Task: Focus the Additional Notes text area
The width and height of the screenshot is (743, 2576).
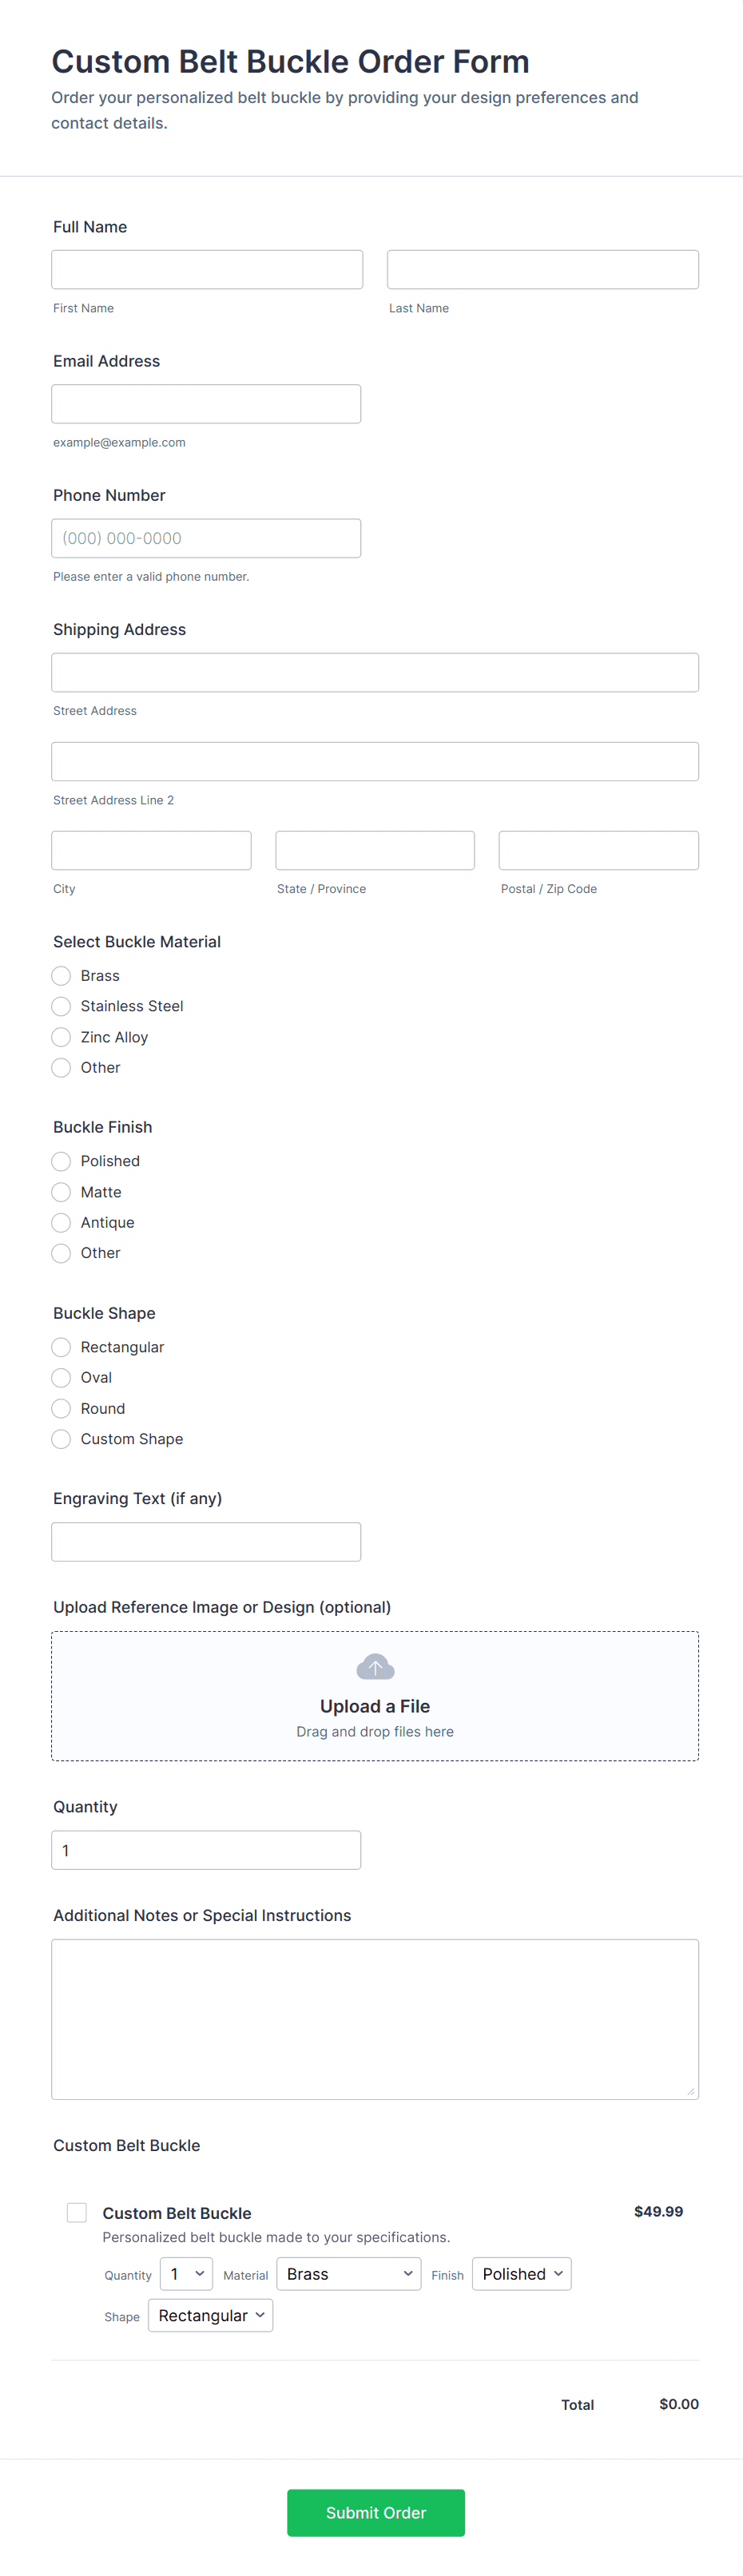Action: tap(375, 2019)
